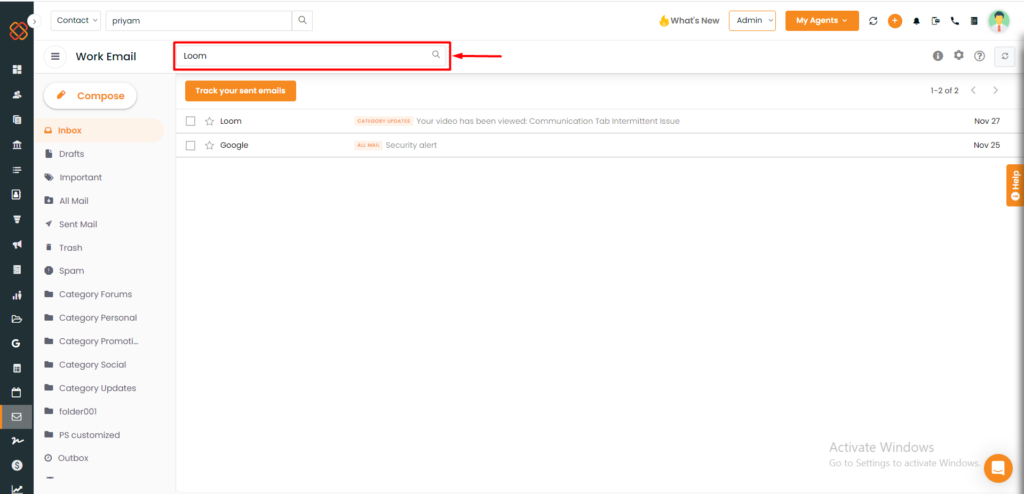Click the question mark help icon
Viewport: 1024px width, 494px height.
click(x=980, y=56)
